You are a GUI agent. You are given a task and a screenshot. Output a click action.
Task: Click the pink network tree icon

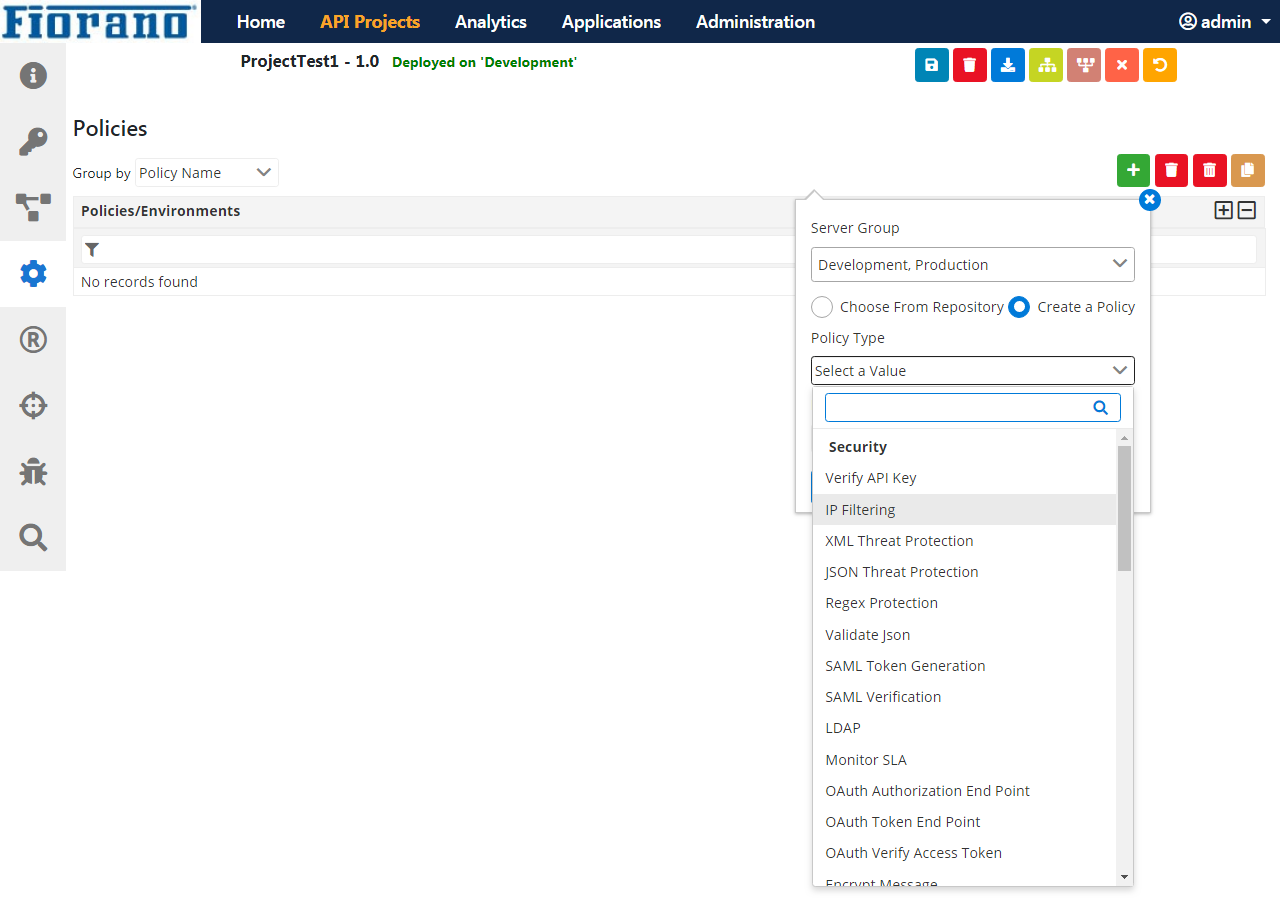coord(1084,65)
